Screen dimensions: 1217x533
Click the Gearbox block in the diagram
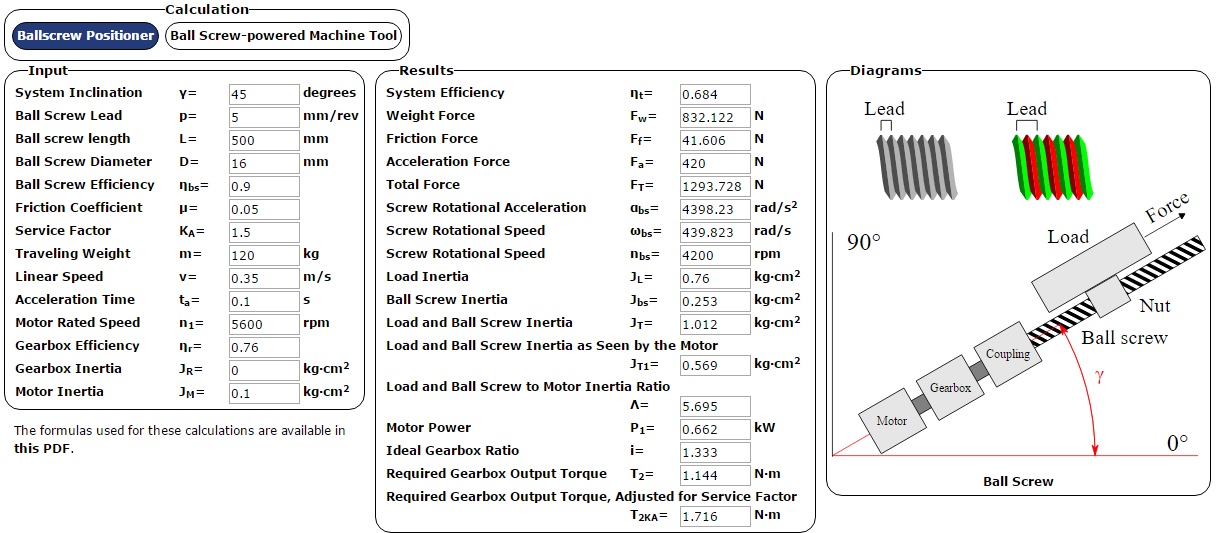click(950, 387)
